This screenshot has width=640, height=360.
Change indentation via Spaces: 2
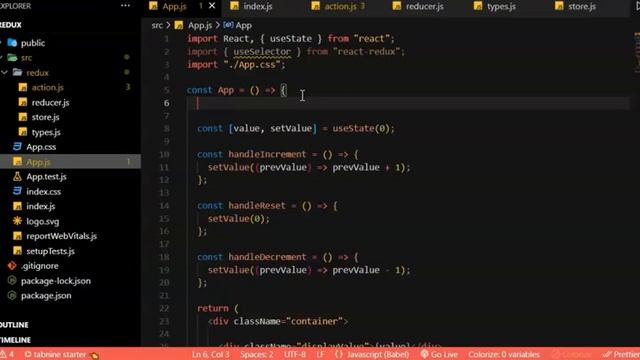[256, 354]
